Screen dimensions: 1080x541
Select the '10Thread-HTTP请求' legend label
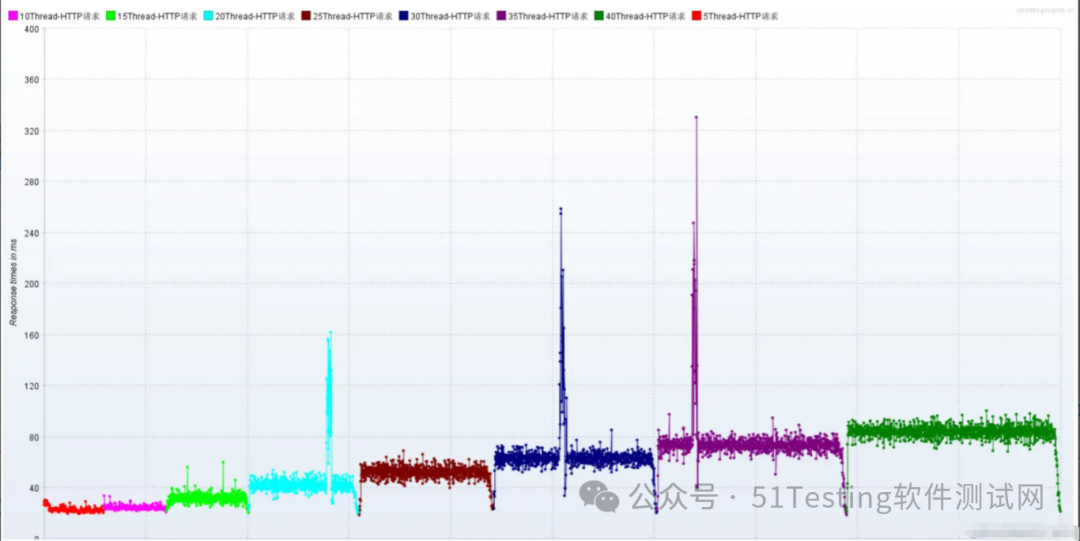[x=60, y=16]
